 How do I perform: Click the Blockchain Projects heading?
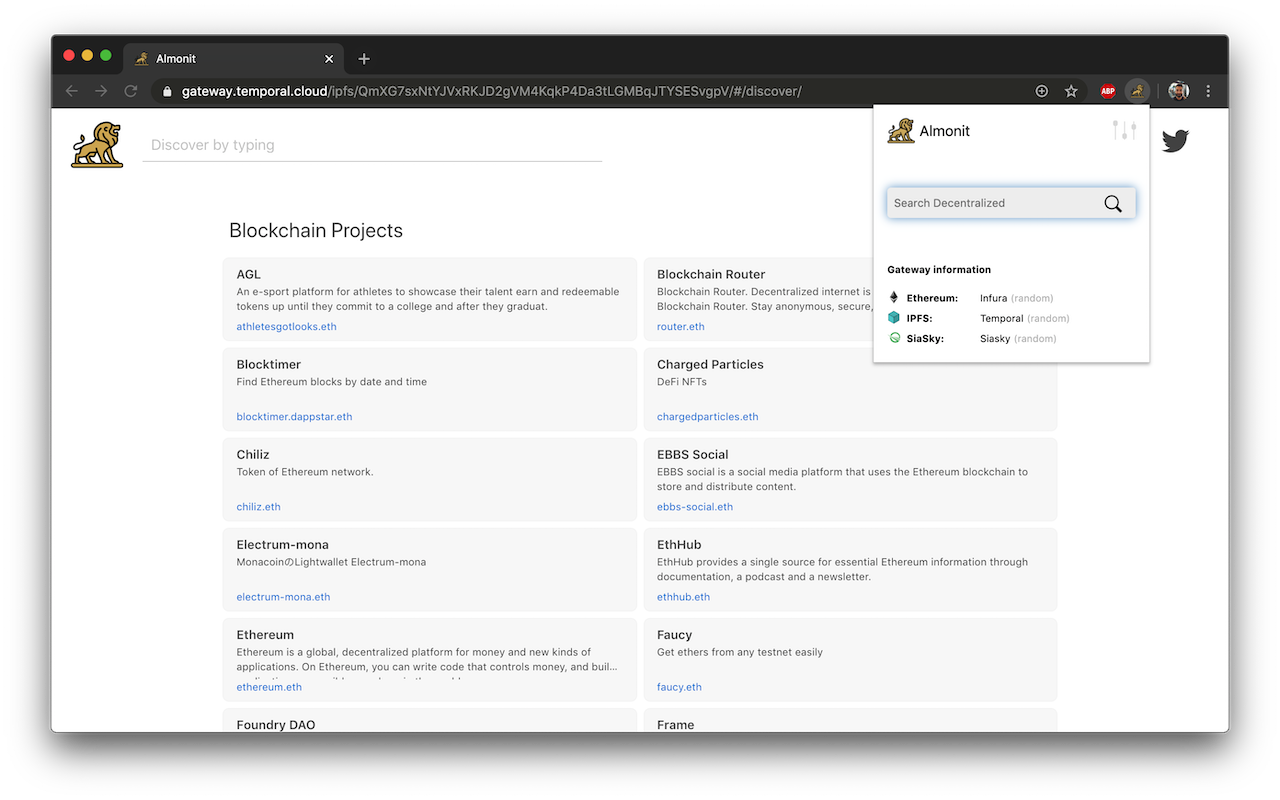316,230
